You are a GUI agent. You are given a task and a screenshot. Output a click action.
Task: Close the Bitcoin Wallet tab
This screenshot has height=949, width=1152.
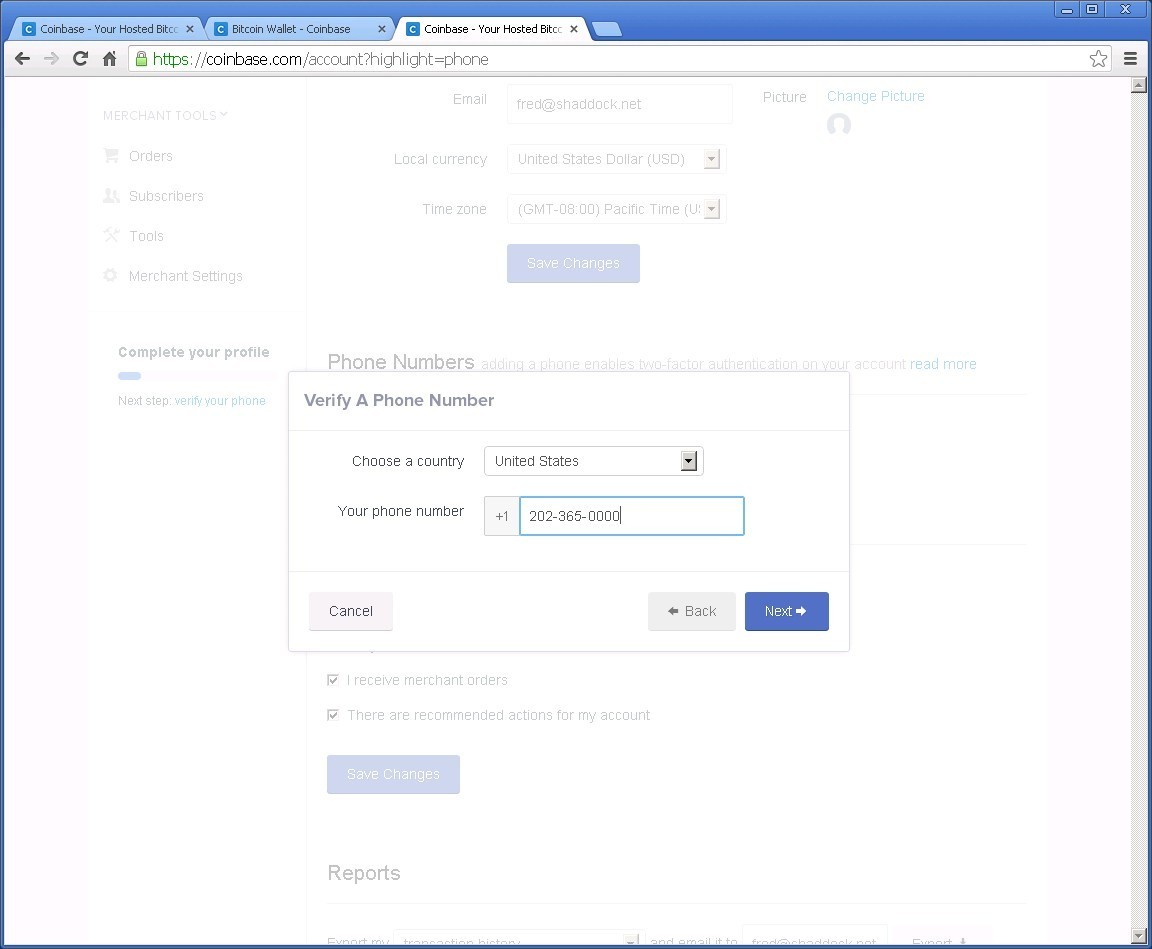tap(381, 29)
